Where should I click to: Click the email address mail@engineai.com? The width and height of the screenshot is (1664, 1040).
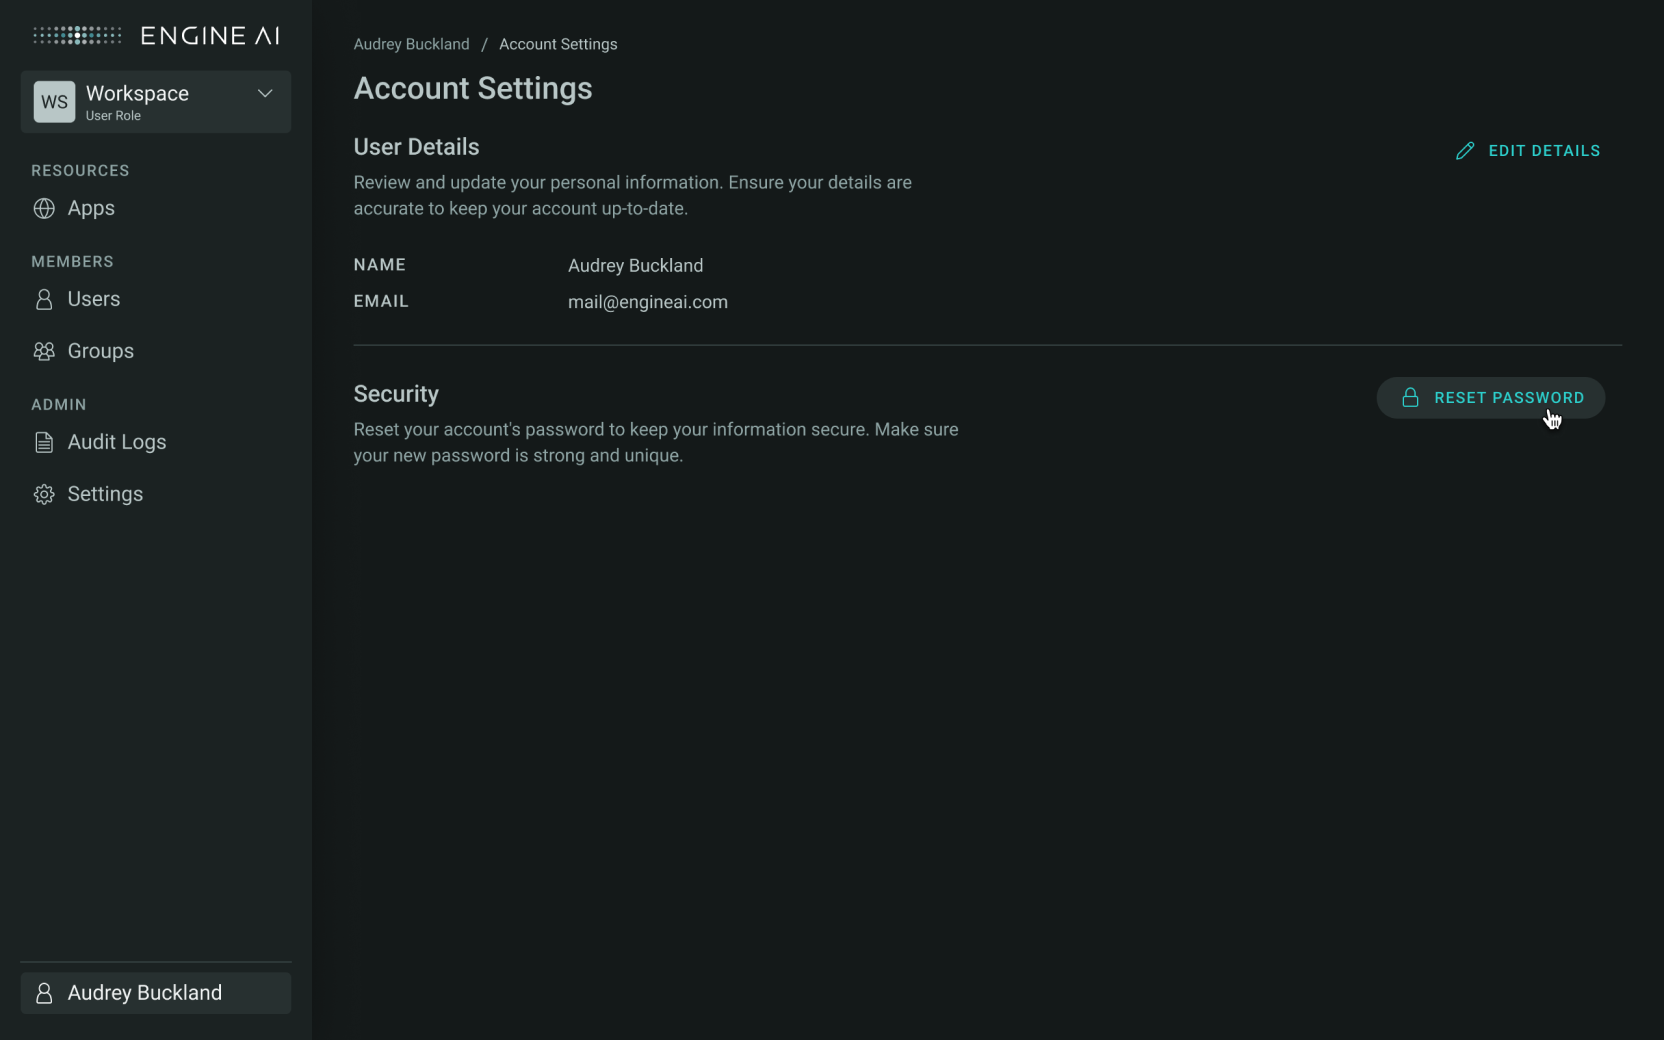[x=648, y=302]
